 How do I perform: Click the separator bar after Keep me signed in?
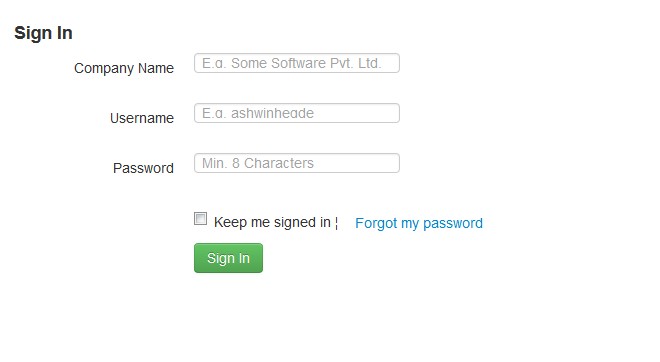[x=337, y=223]
